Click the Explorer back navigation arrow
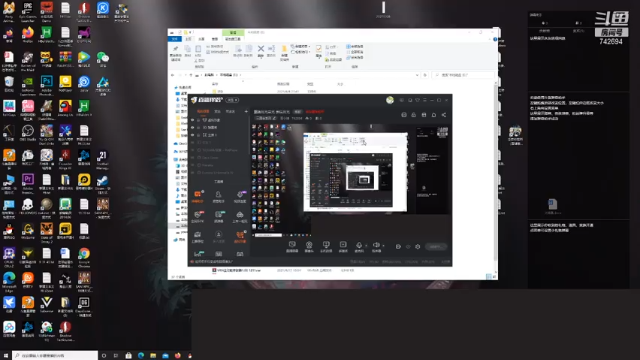This screenshot has height=360, width=640. pos(173,75)
